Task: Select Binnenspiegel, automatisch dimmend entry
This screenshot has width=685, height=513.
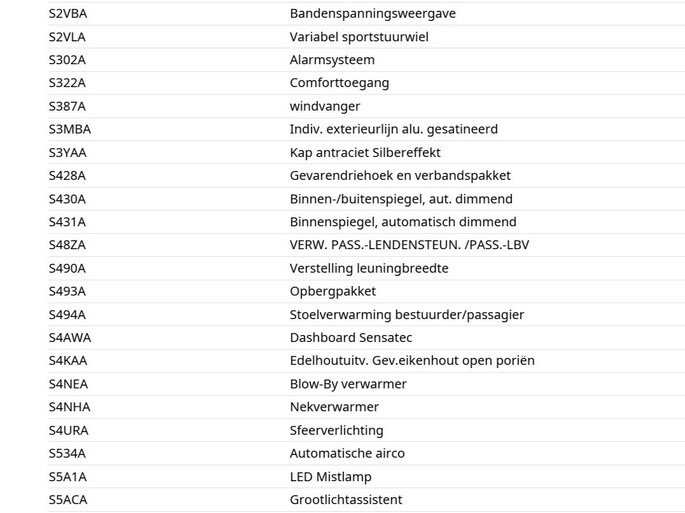Action: (403, 222)
